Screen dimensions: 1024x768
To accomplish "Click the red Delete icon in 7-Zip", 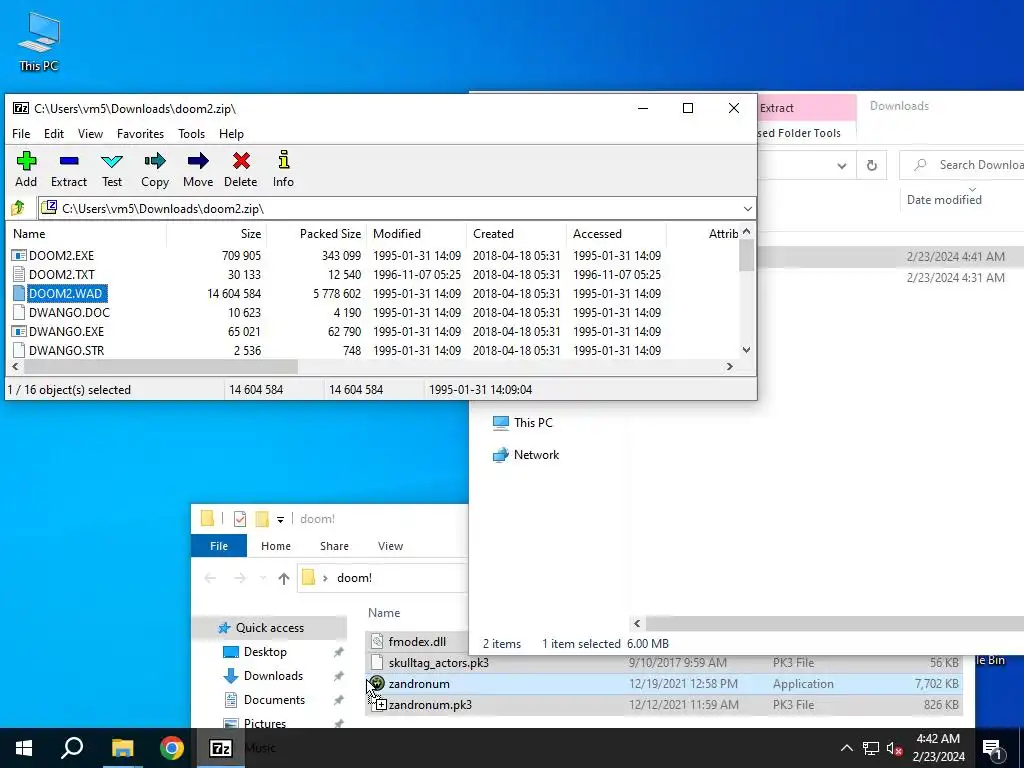I will point(241,169).
